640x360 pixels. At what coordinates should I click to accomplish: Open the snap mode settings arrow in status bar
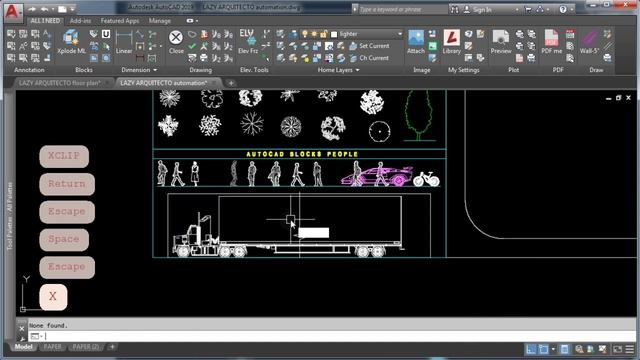[553, 349]
